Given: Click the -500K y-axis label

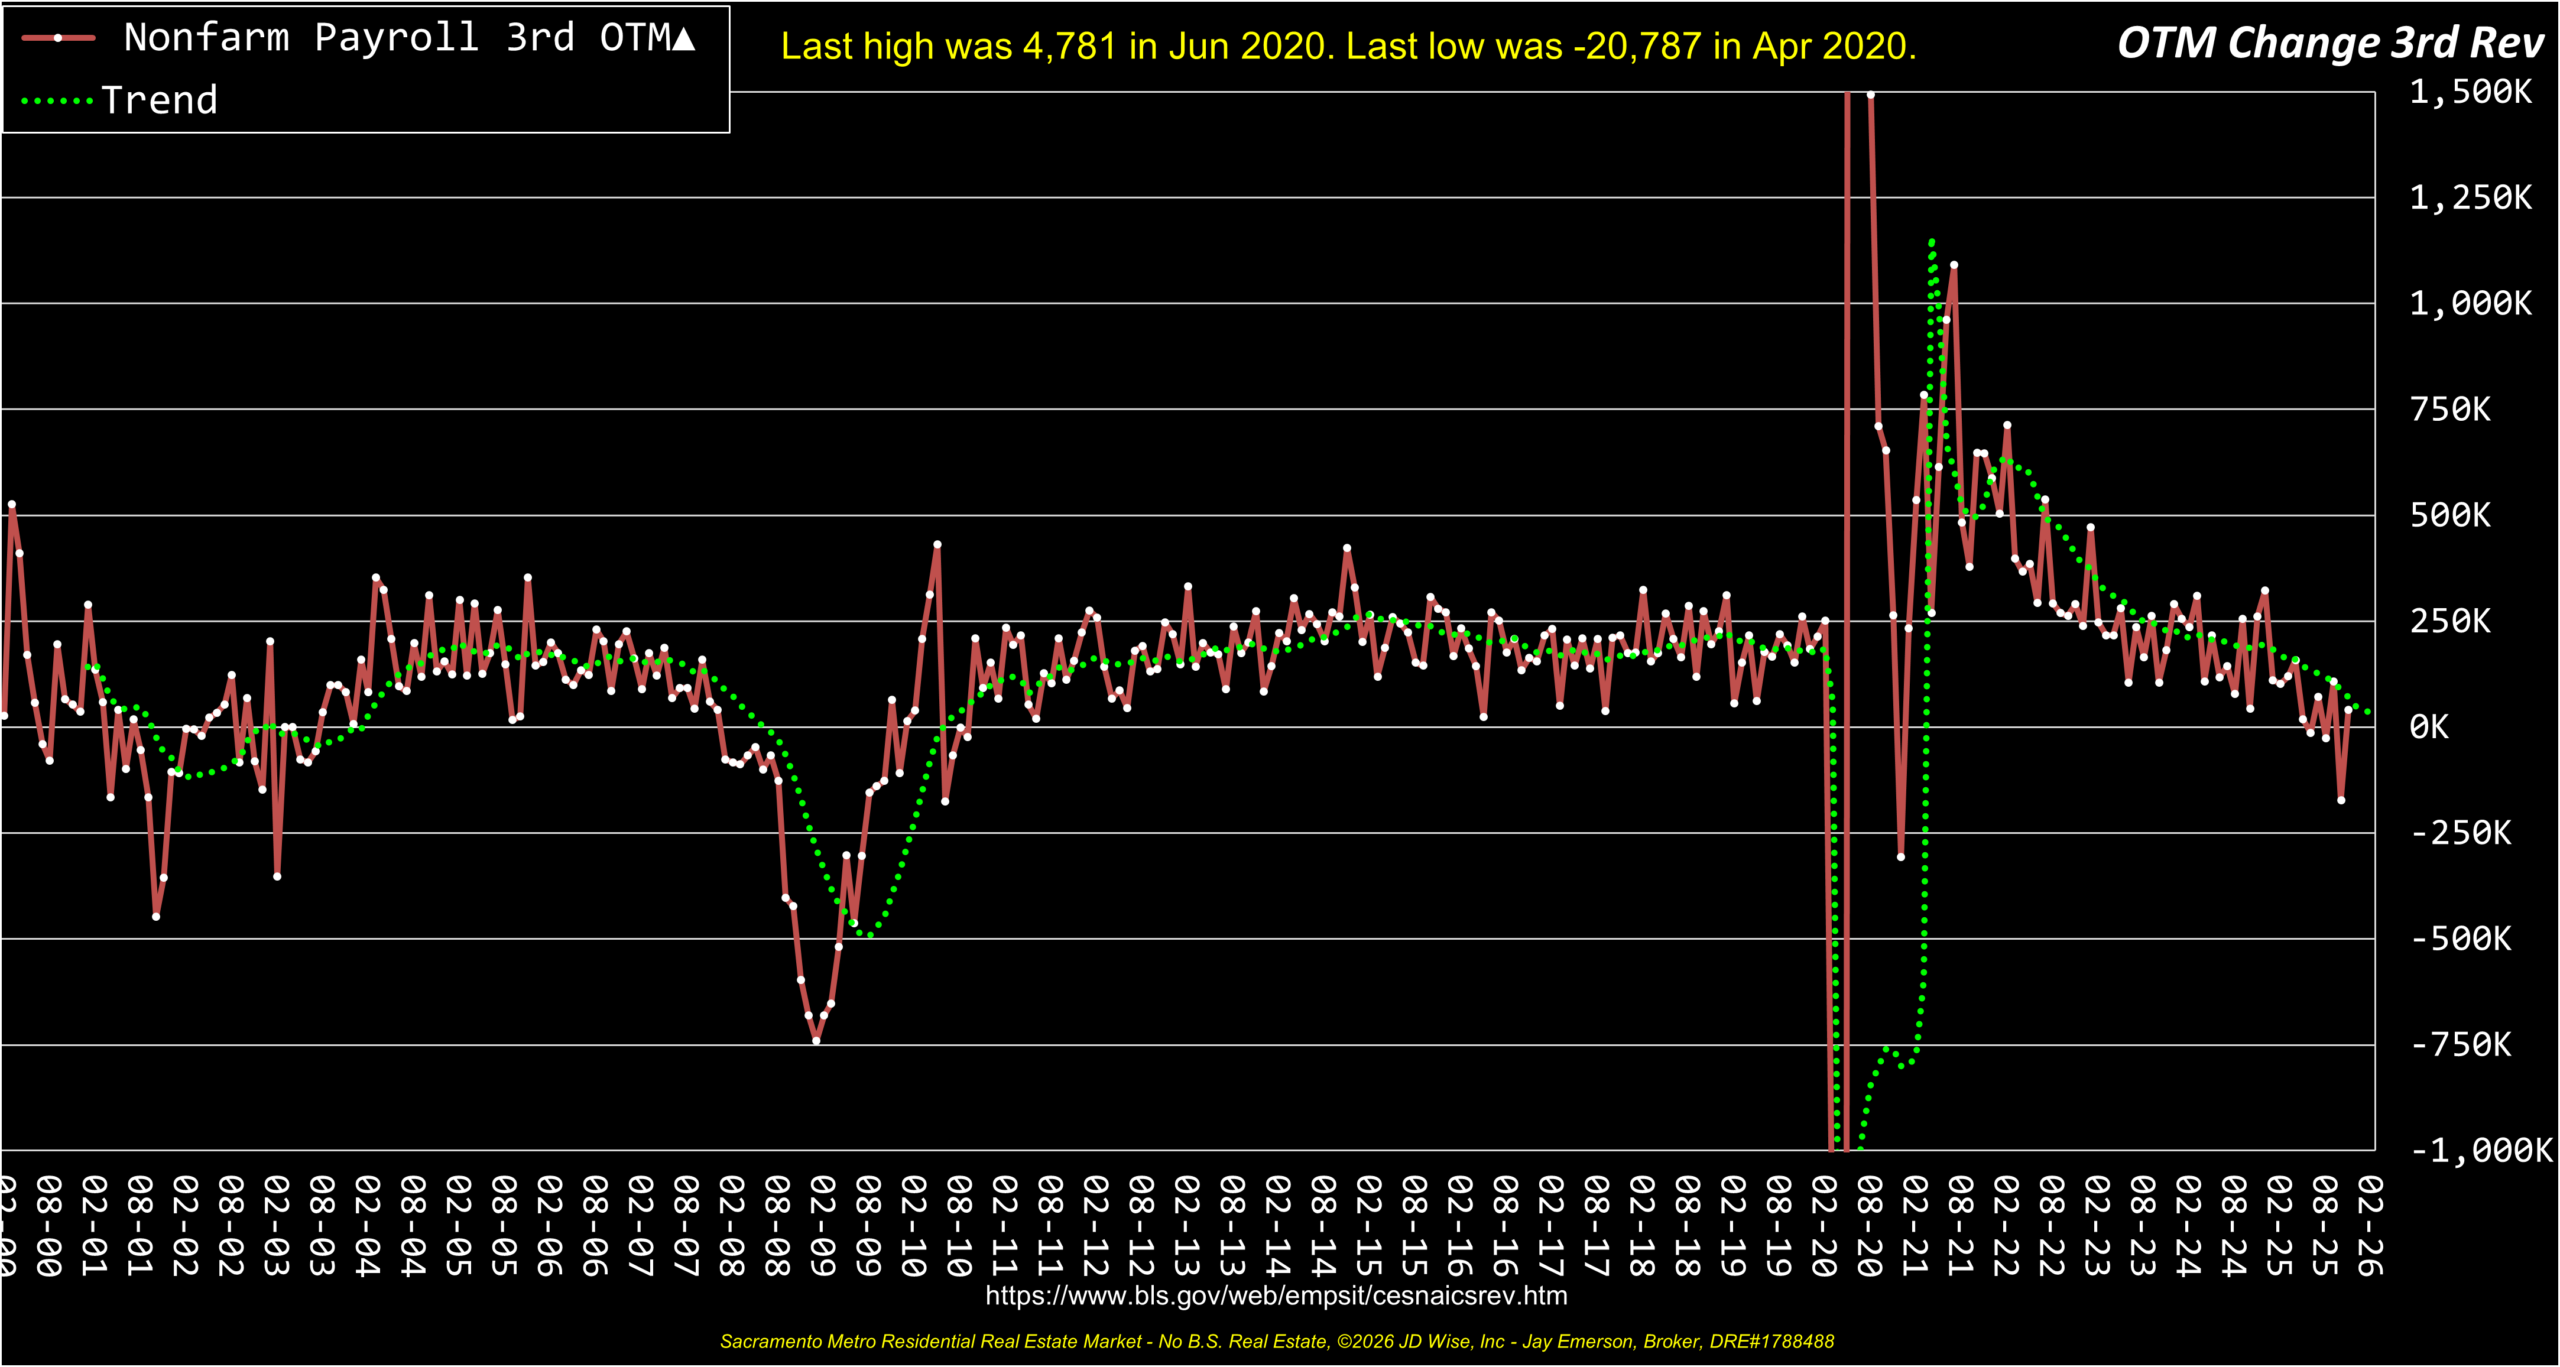Looking at the screenshot, I should (x=2460, y=939).
